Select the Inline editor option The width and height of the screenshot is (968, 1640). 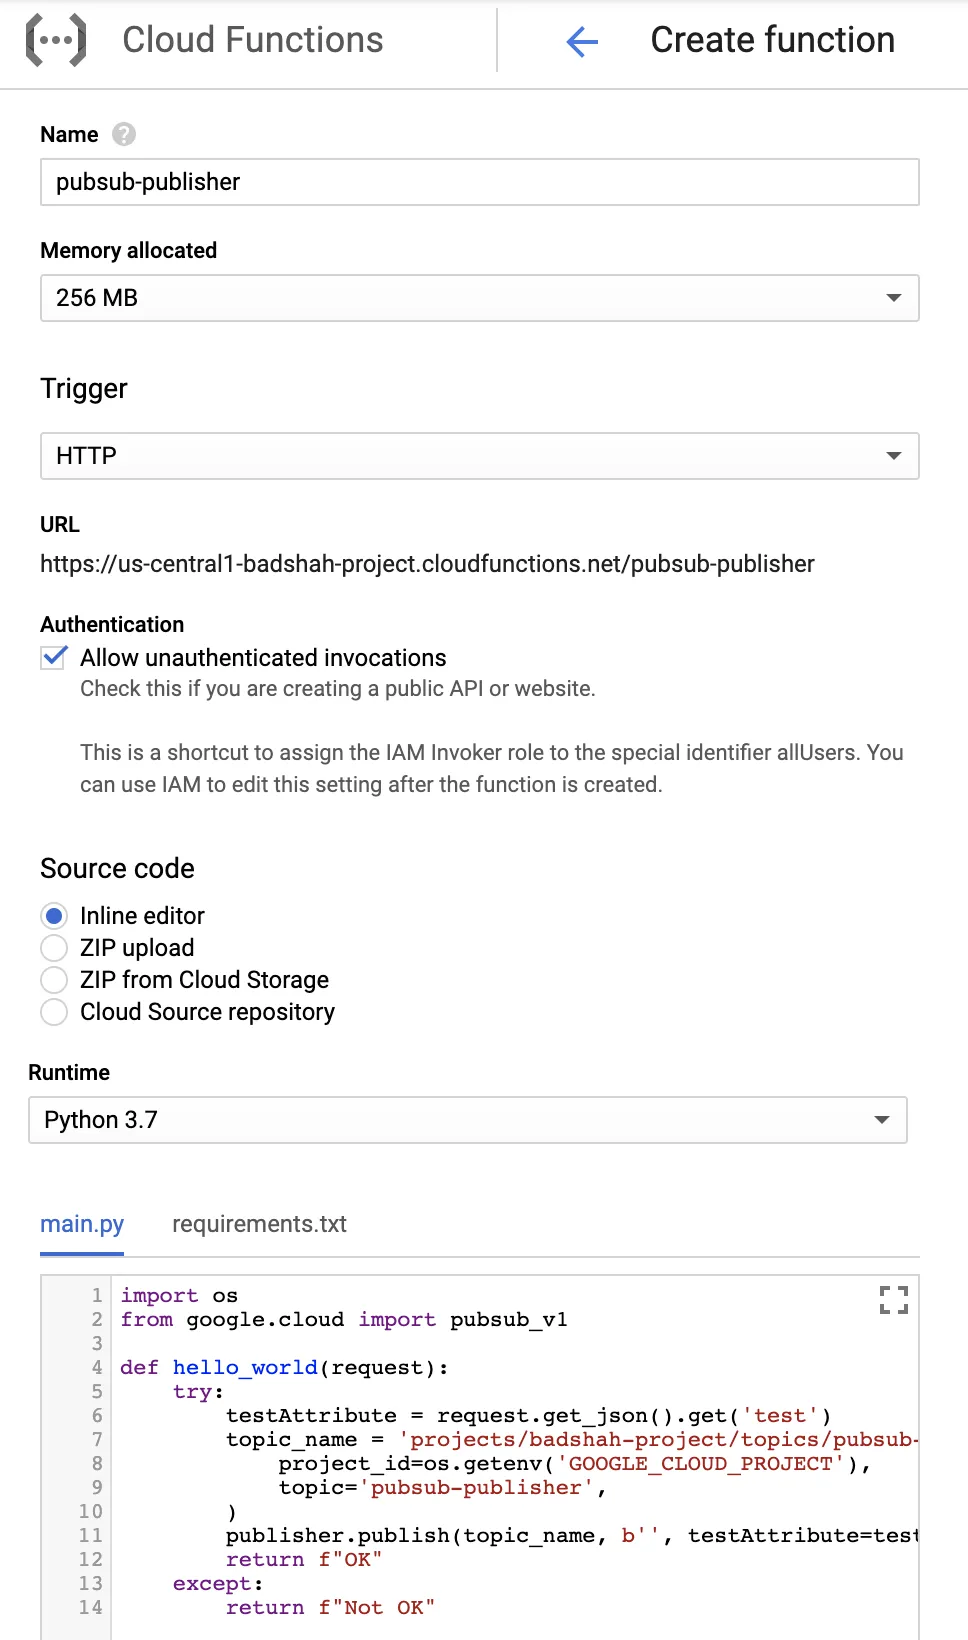point(54,916)
